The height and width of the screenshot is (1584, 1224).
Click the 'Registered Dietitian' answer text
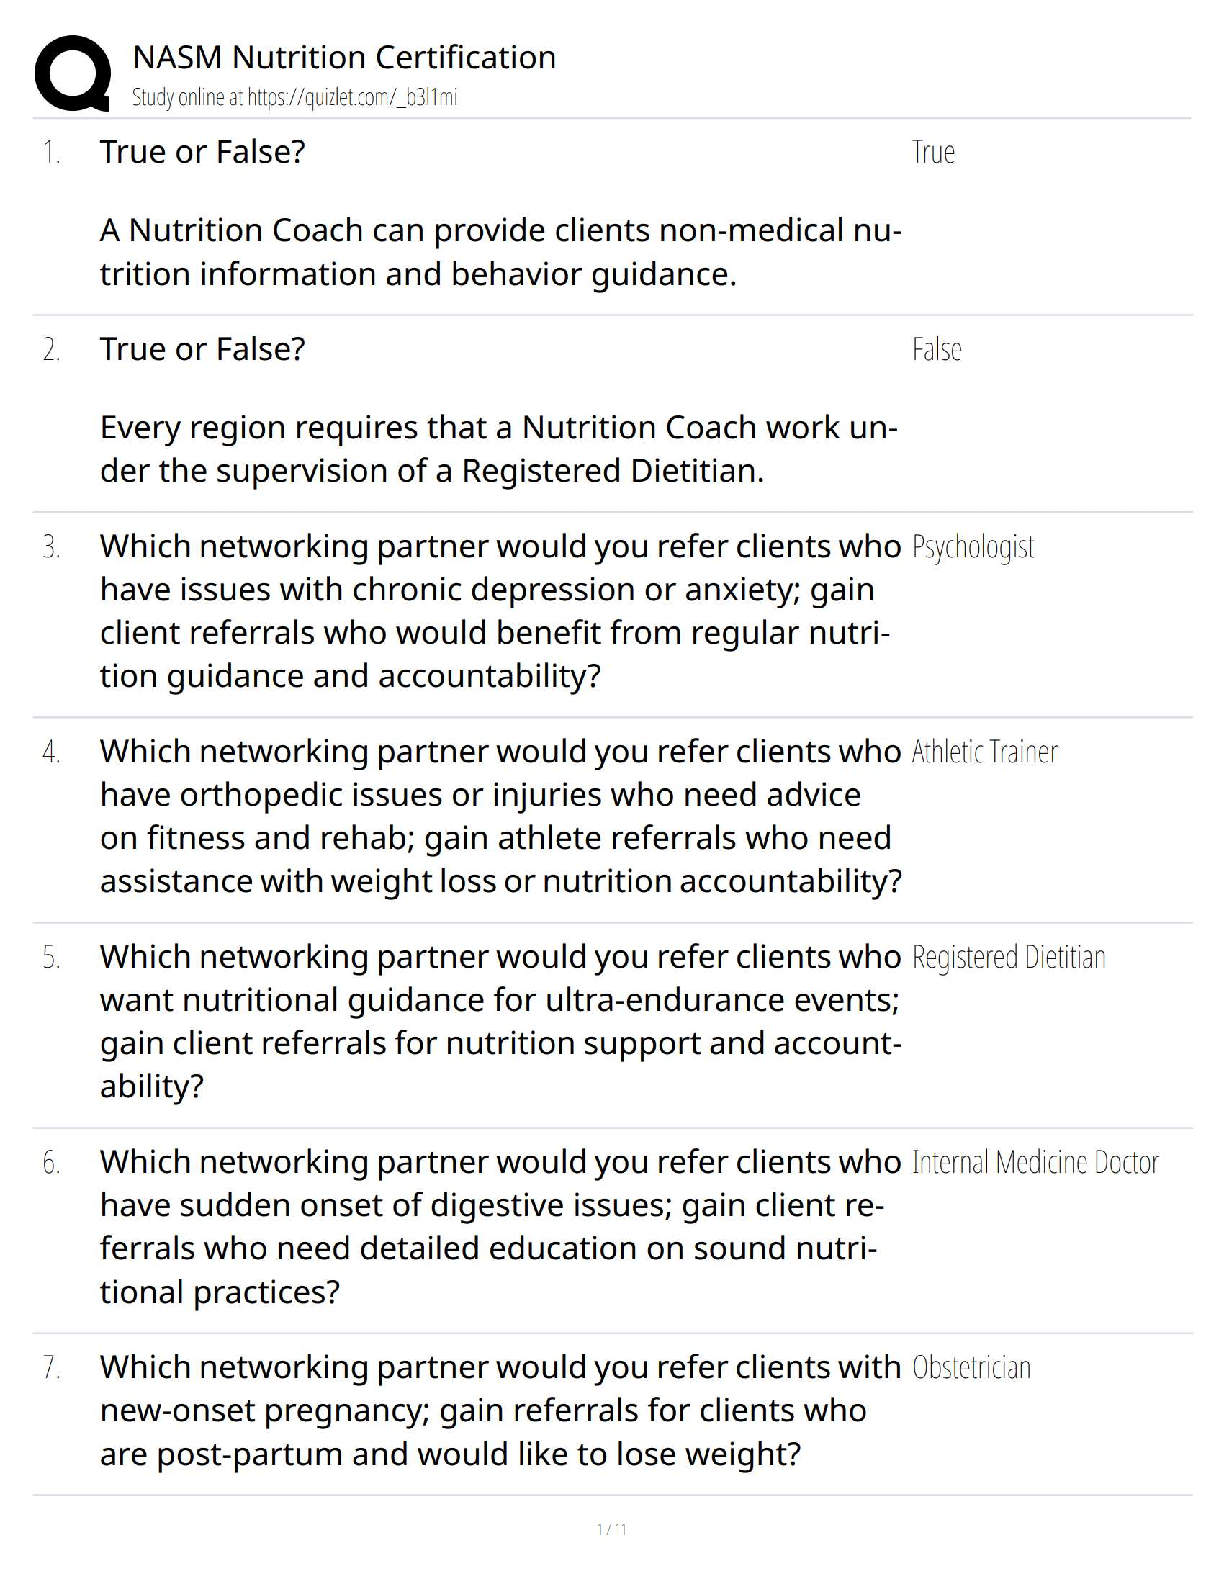pos(1008,957)
